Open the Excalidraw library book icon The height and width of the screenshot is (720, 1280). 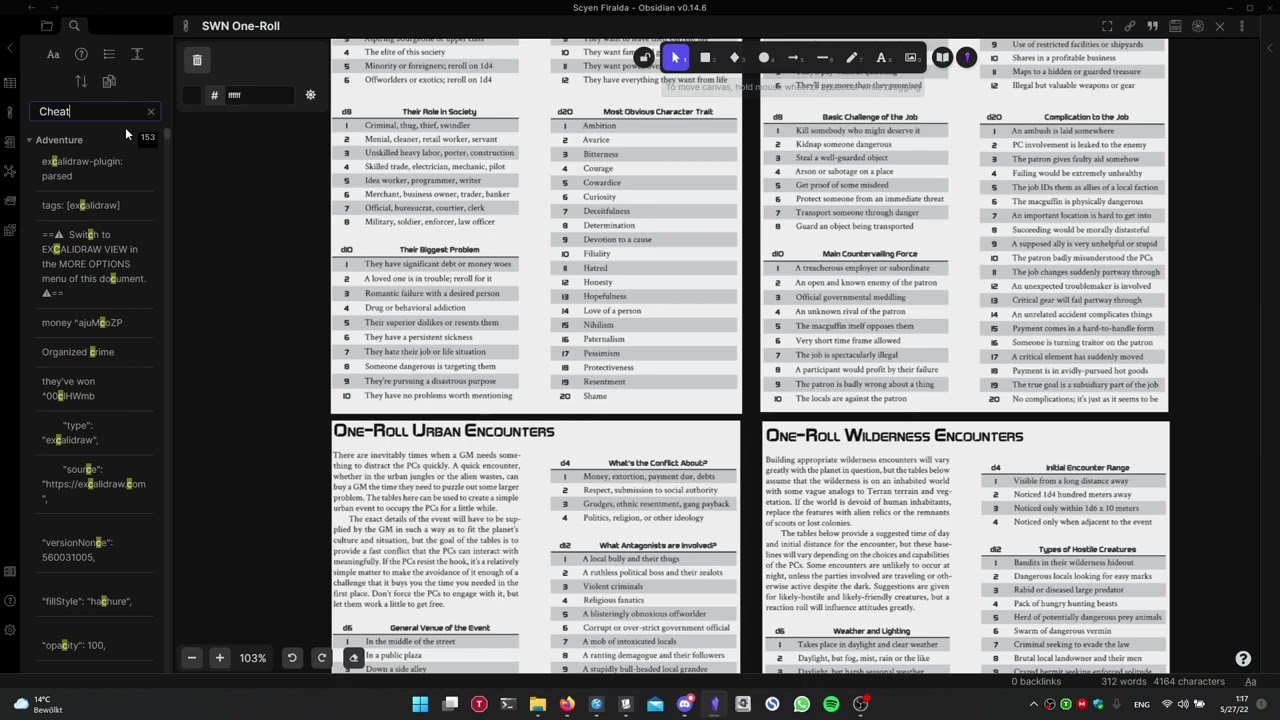coord(942,58)
